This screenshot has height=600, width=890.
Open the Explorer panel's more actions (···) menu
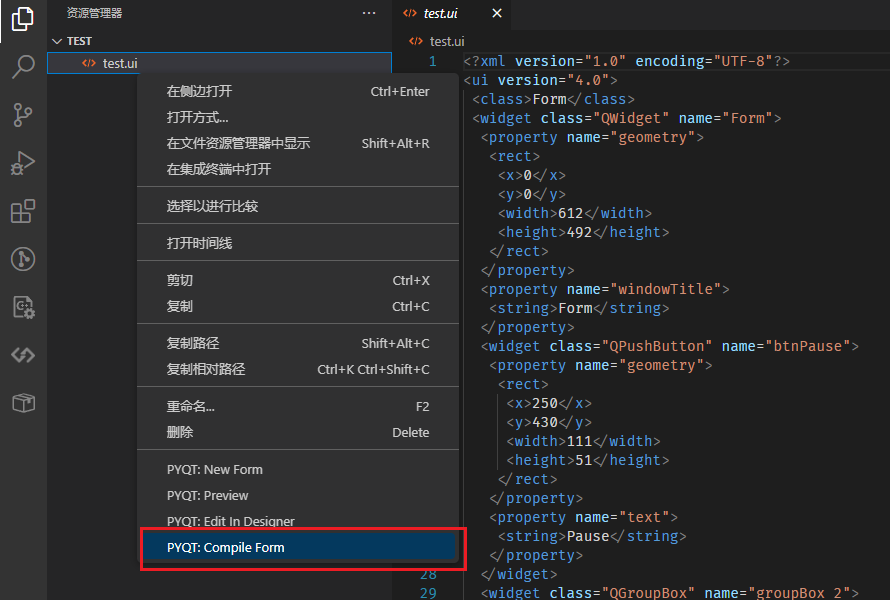(369, 14)
